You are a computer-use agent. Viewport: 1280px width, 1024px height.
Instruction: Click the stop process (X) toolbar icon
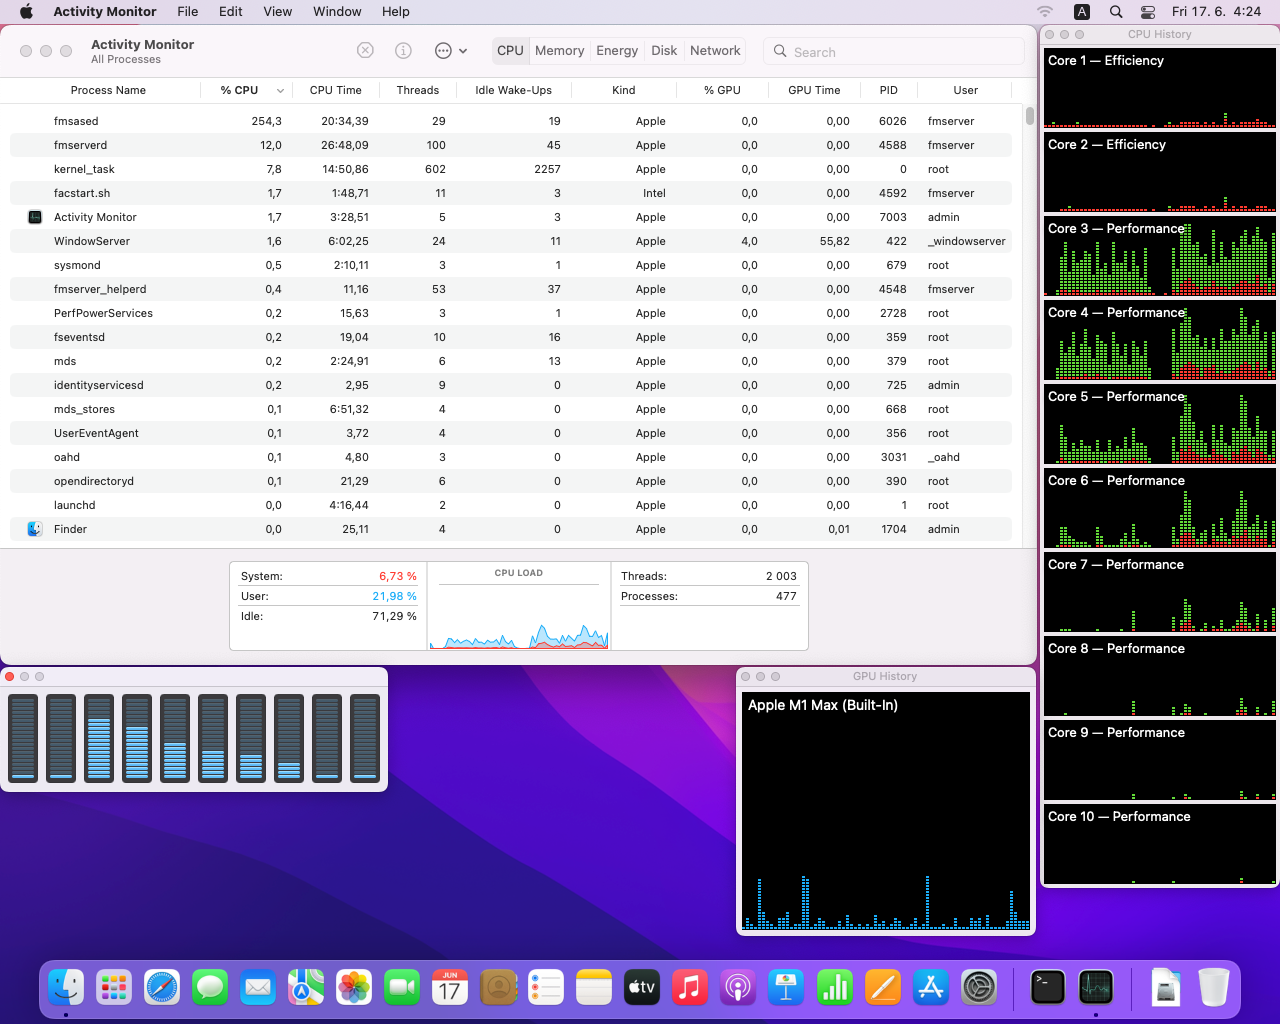pyautogui.click(x=366, y=51)
